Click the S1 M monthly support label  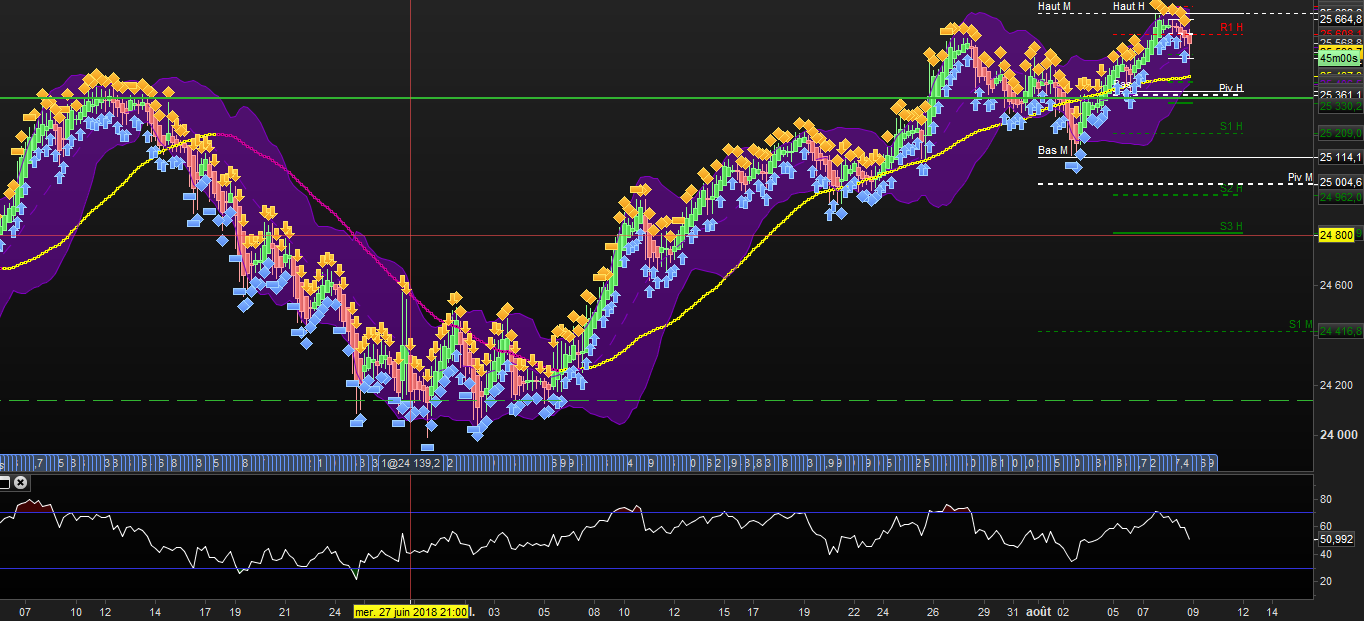pyautogui.click(x=1299, y=324)
